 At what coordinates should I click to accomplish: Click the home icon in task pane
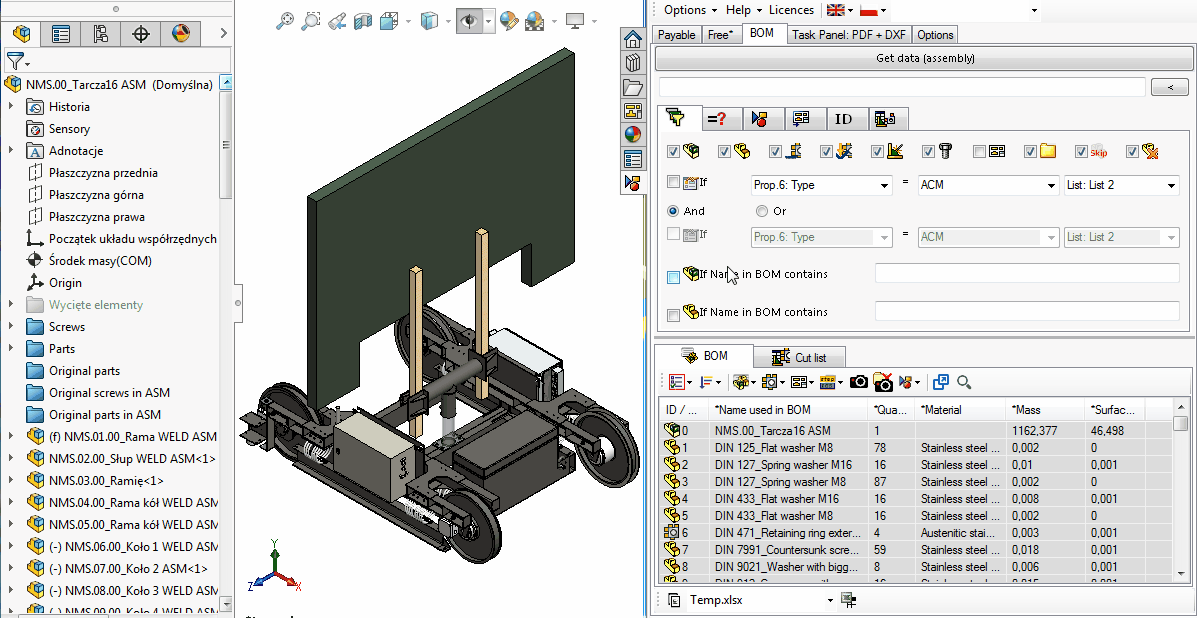point(632,40)
